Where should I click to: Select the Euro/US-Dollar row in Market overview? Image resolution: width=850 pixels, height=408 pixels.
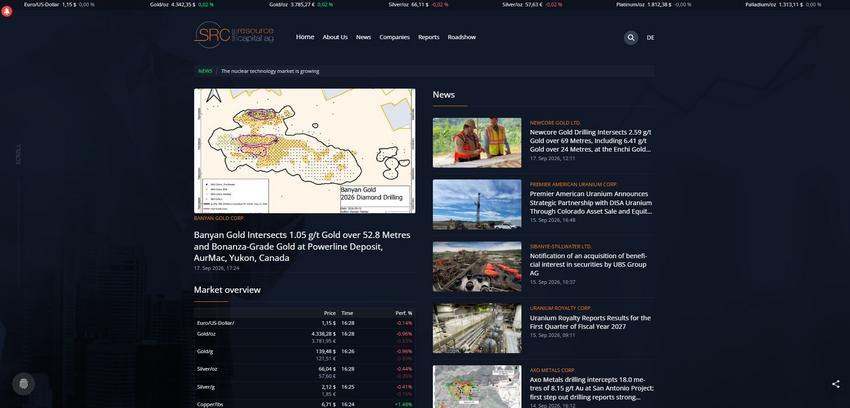click(305, 323)
